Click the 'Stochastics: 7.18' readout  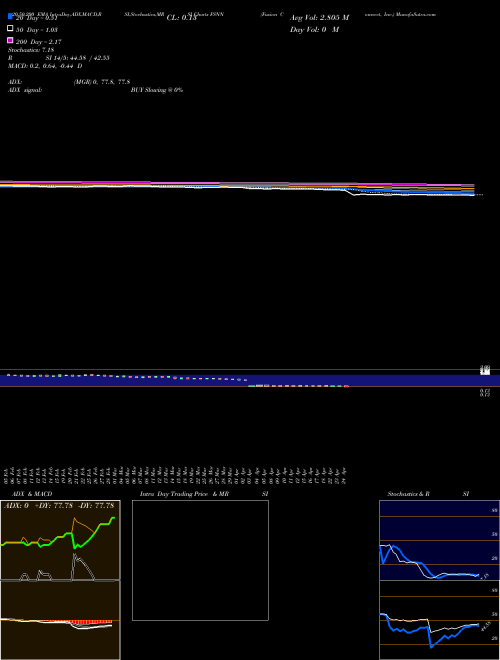pos(31,50)
